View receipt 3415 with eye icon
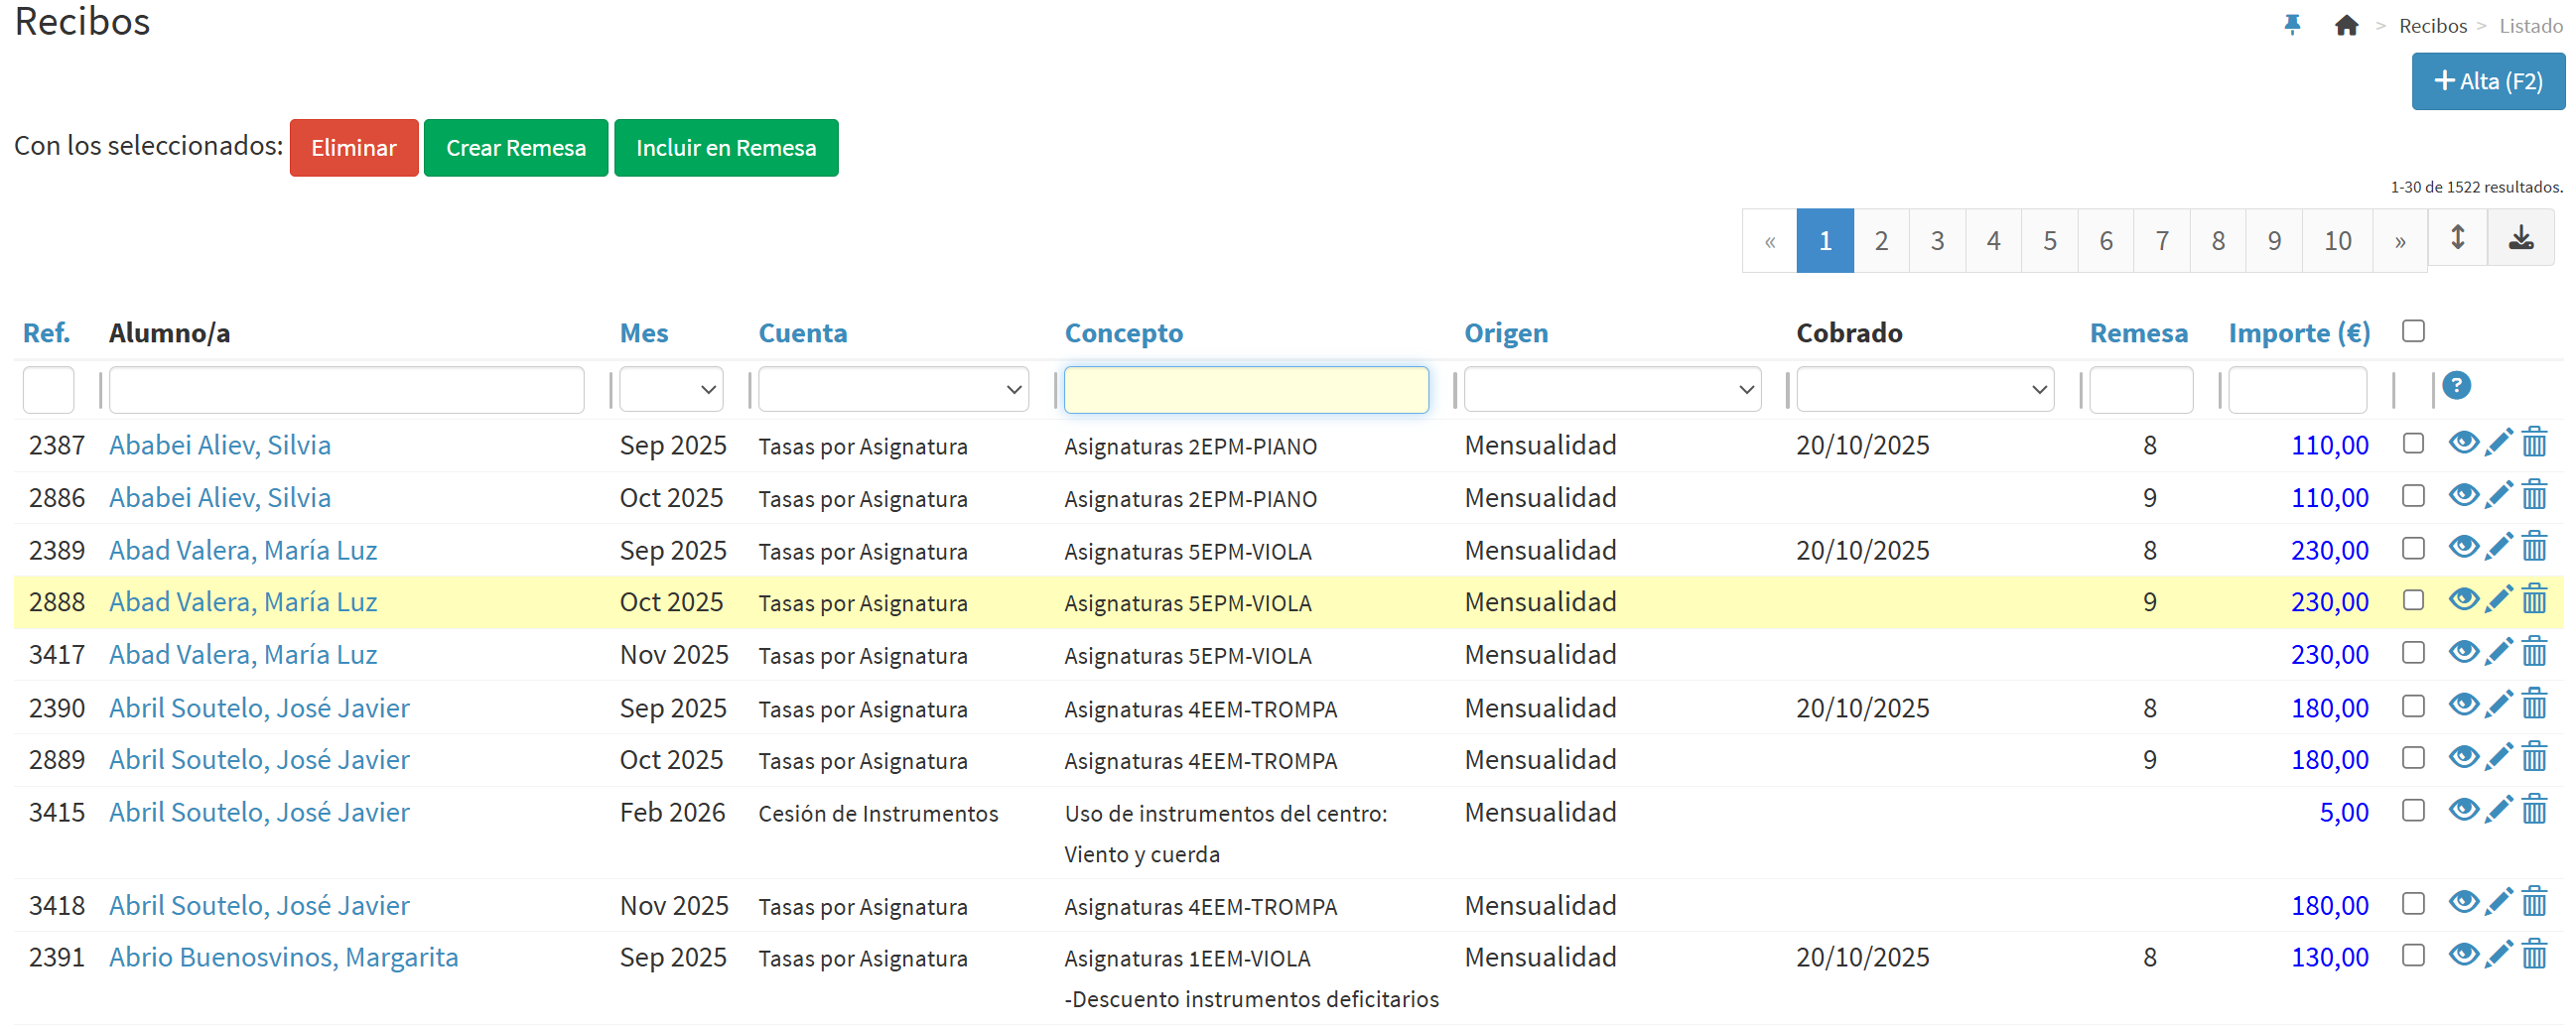 [2463, 810]
